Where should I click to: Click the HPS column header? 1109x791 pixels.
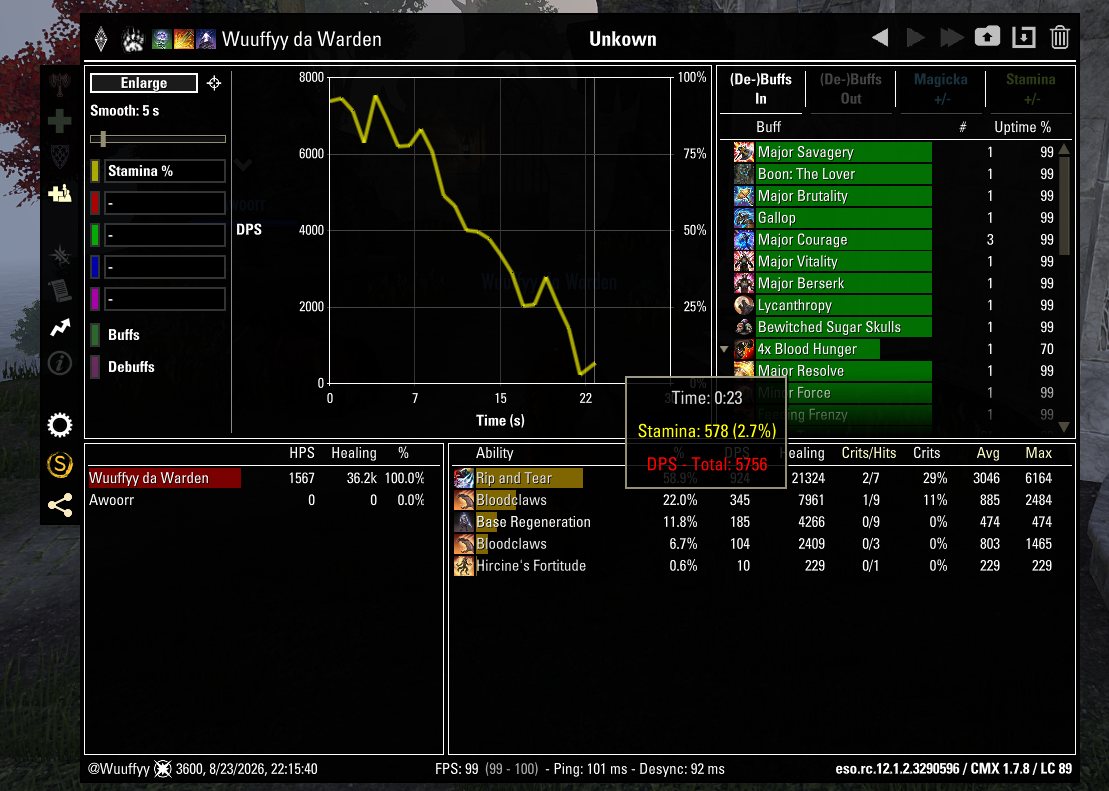click(x=302, y=454)
